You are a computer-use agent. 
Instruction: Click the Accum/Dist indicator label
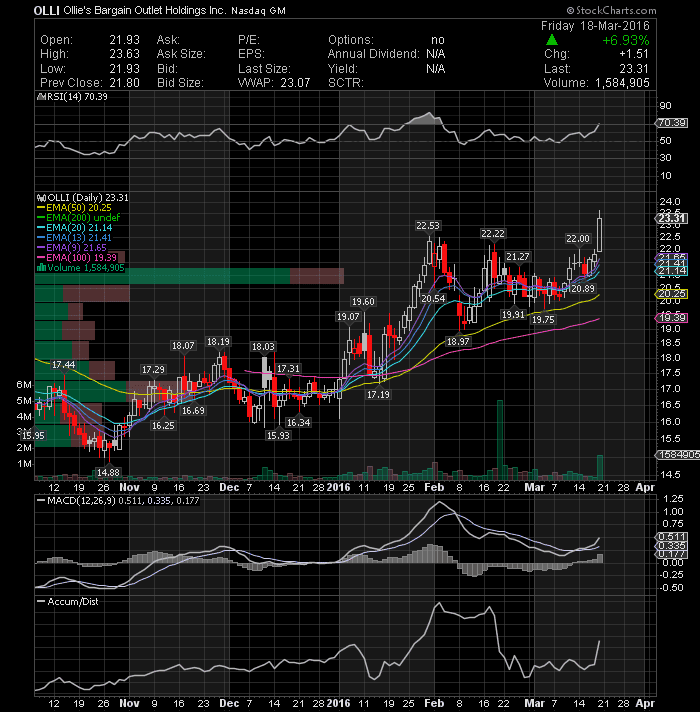coord(68,602)
